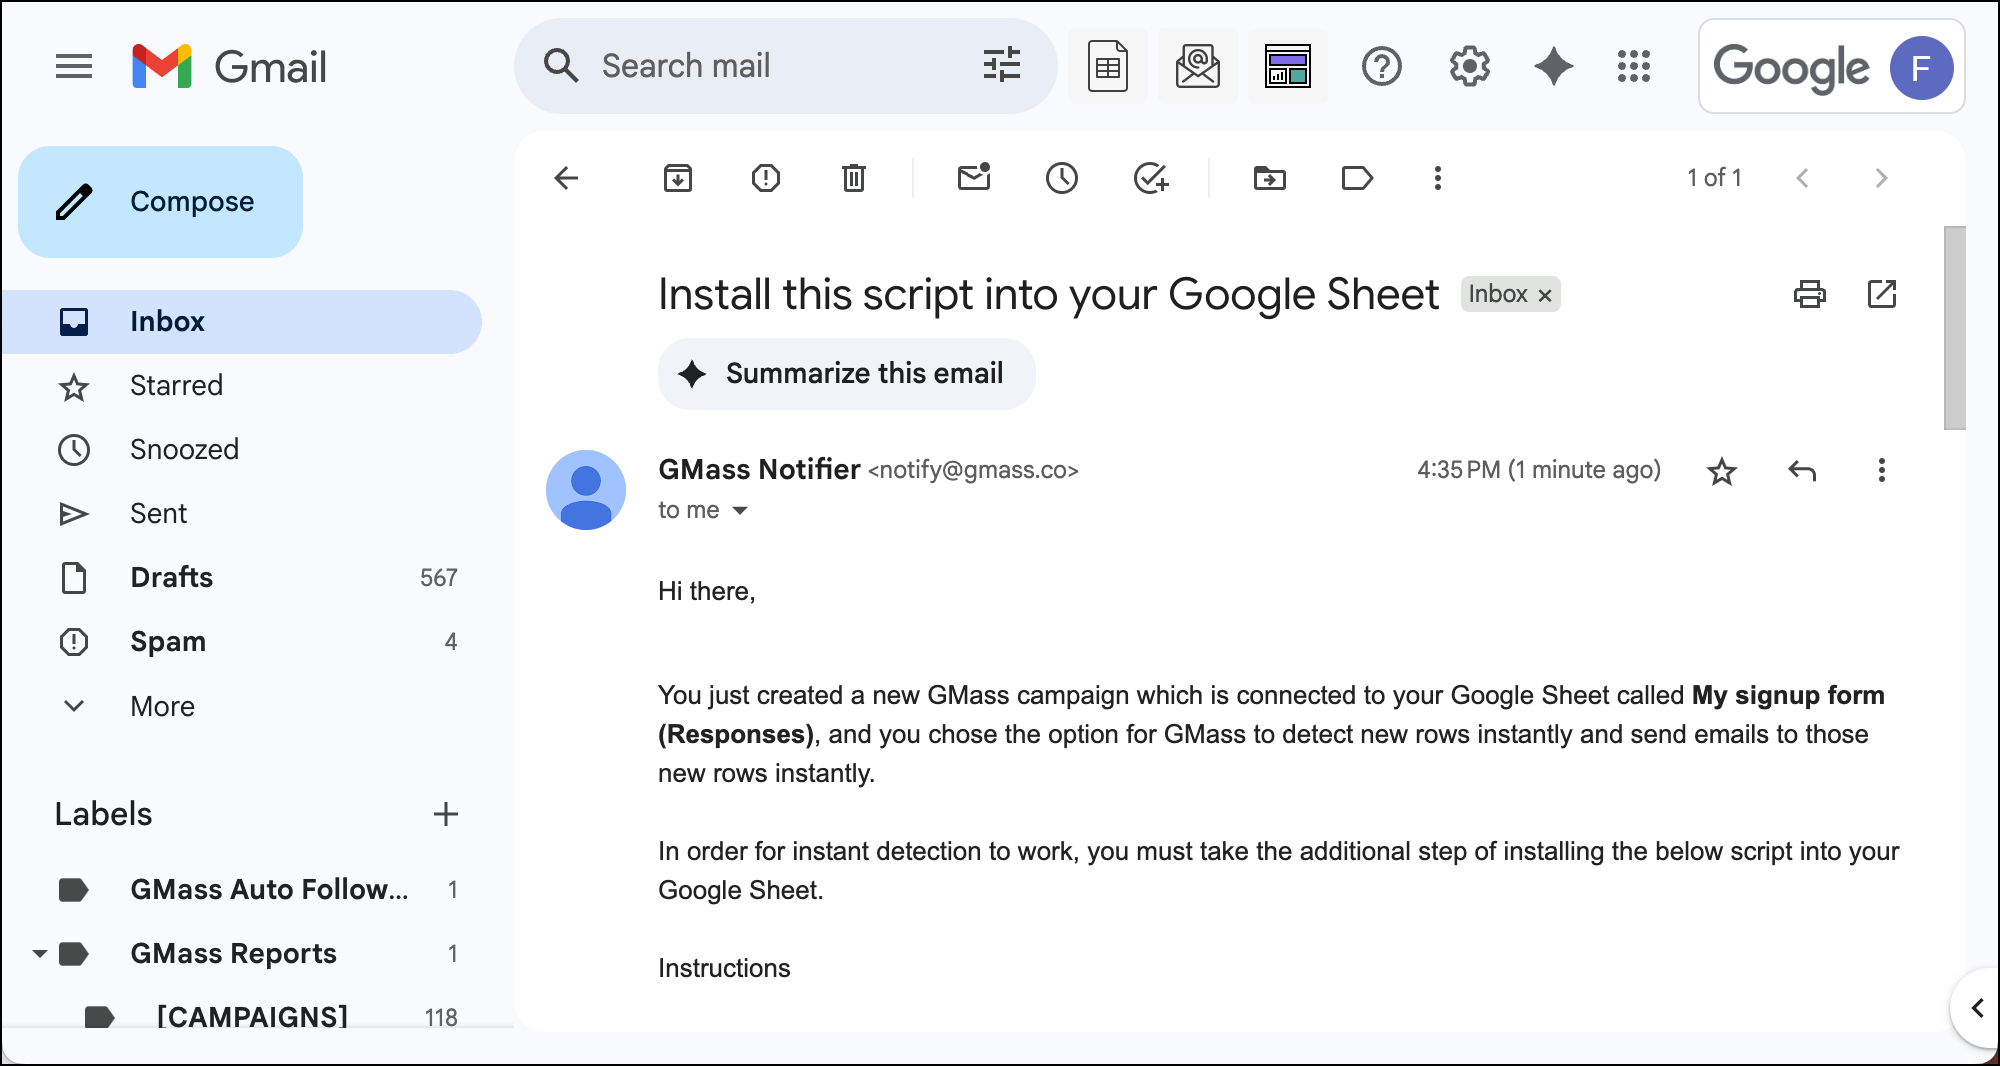Click the Compose button
Viewport: 2000px width, 1066px height.
pyautogui.click(x=161, y=202)
